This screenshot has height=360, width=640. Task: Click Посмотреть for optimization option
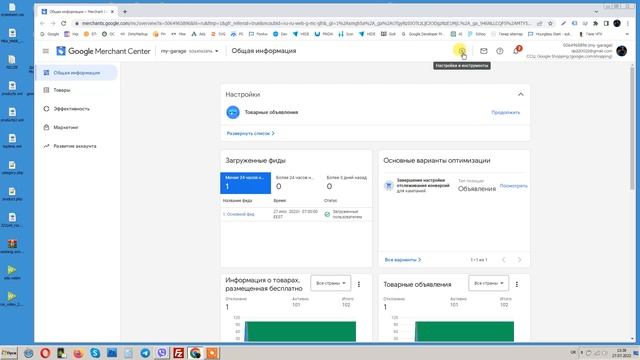(513, 186)
